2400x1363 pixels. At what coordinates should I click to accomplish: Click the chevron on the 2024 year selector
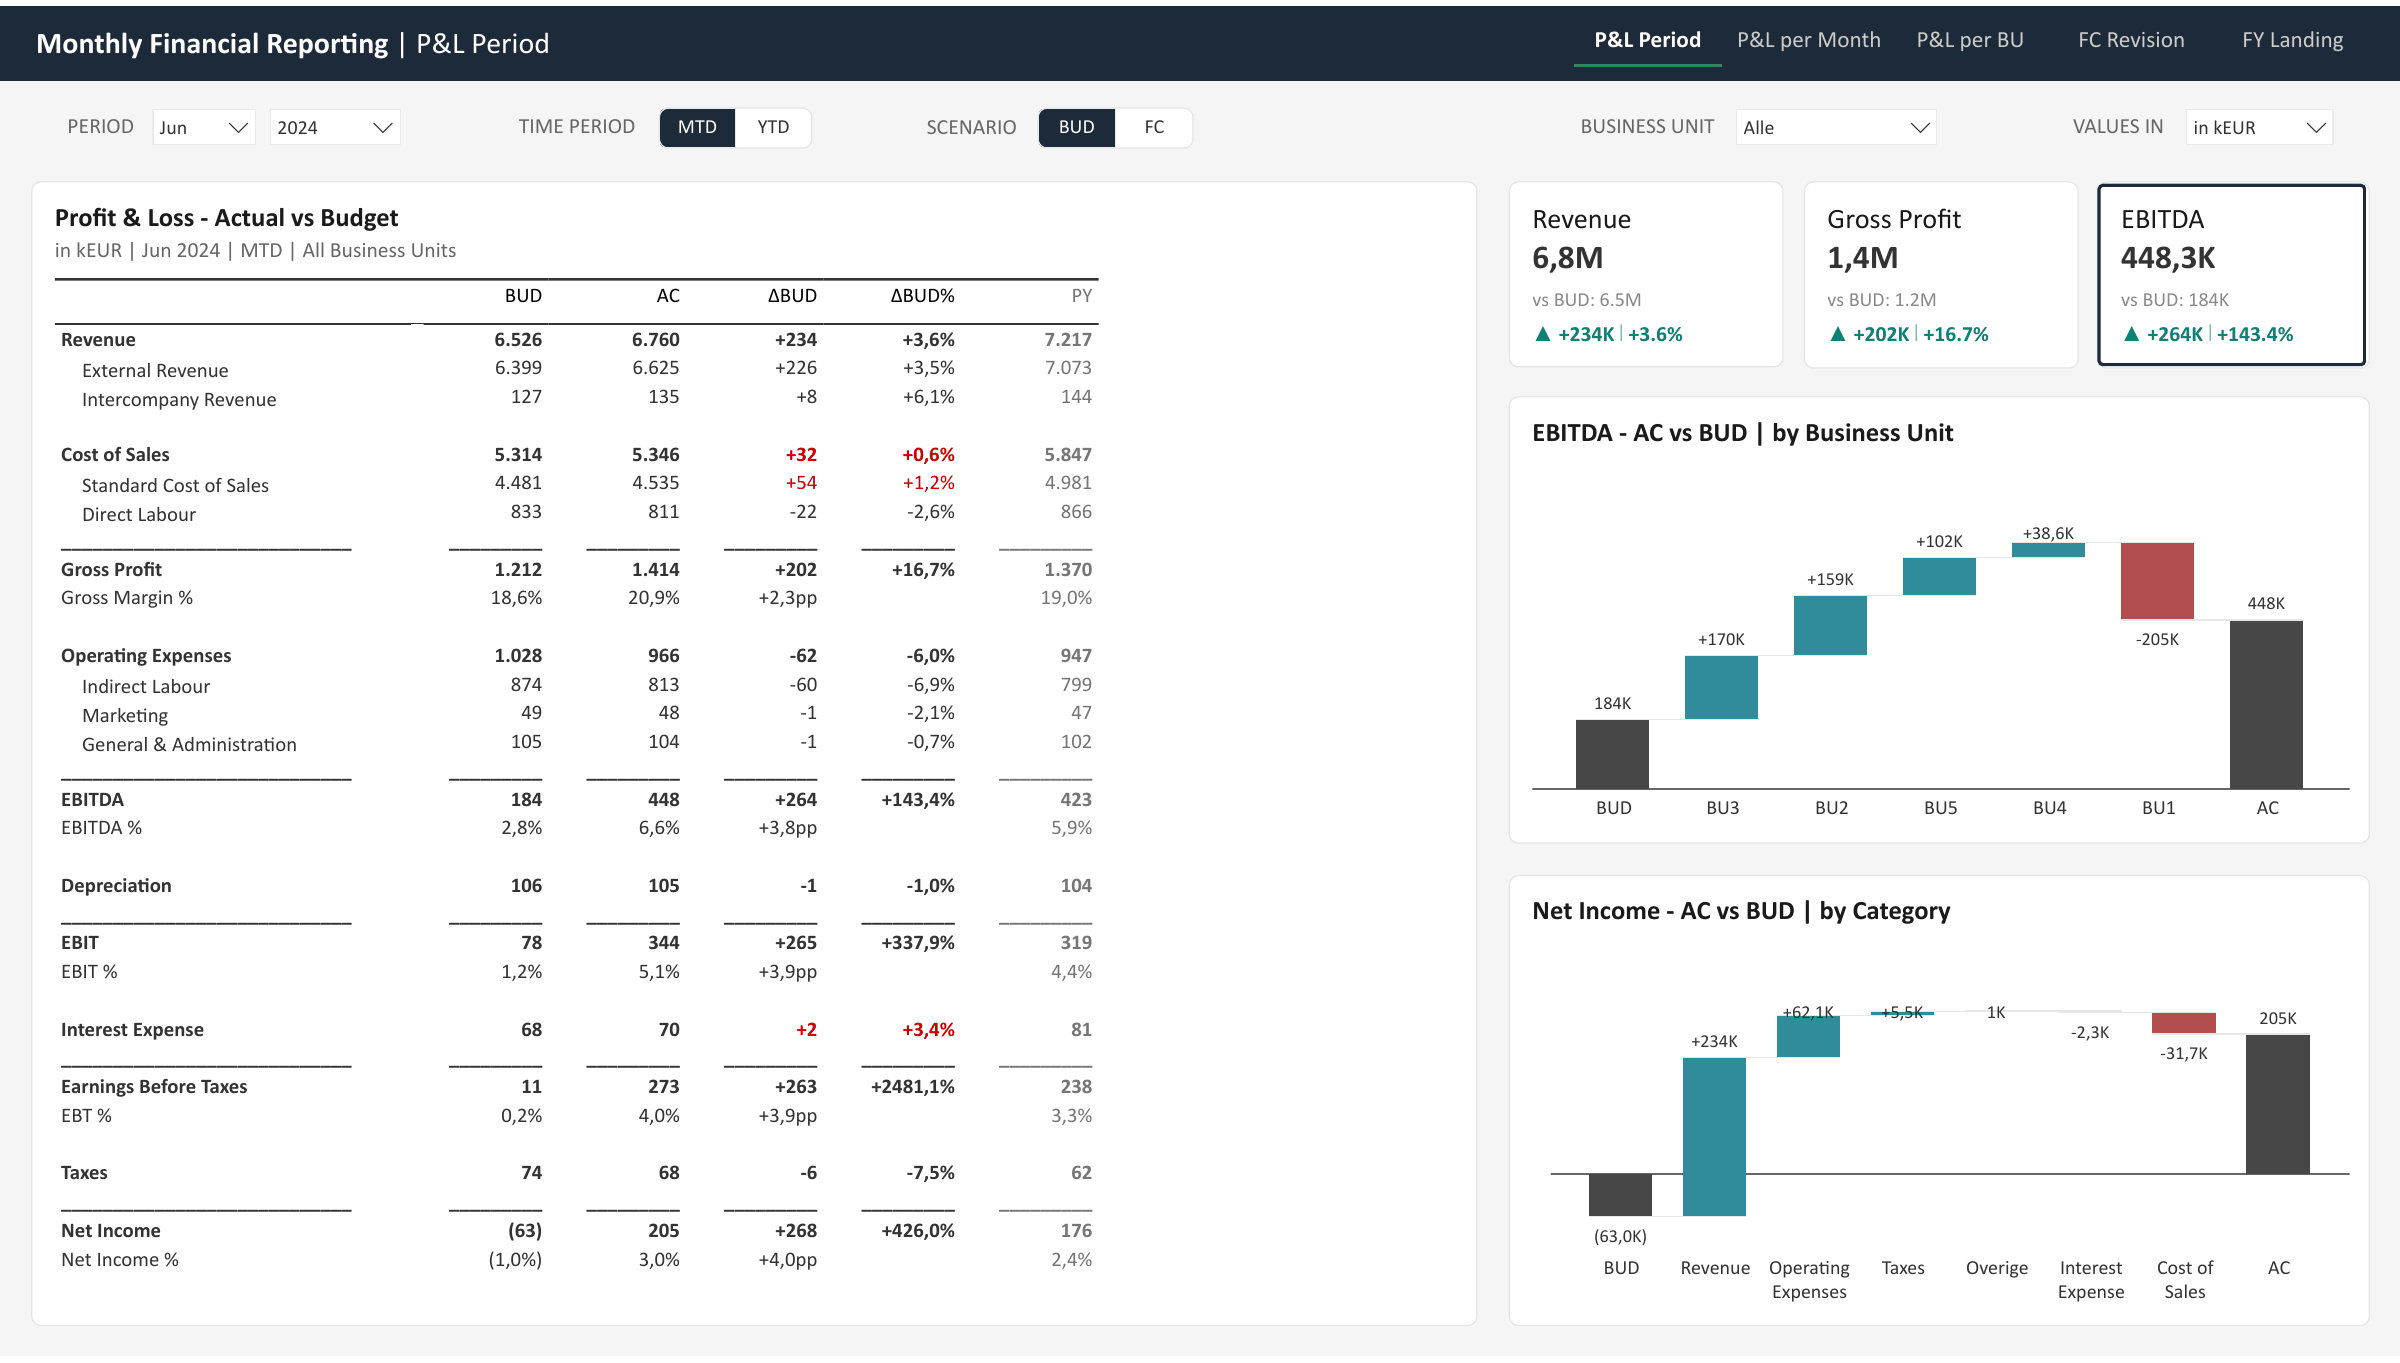(x=382, y=127)
